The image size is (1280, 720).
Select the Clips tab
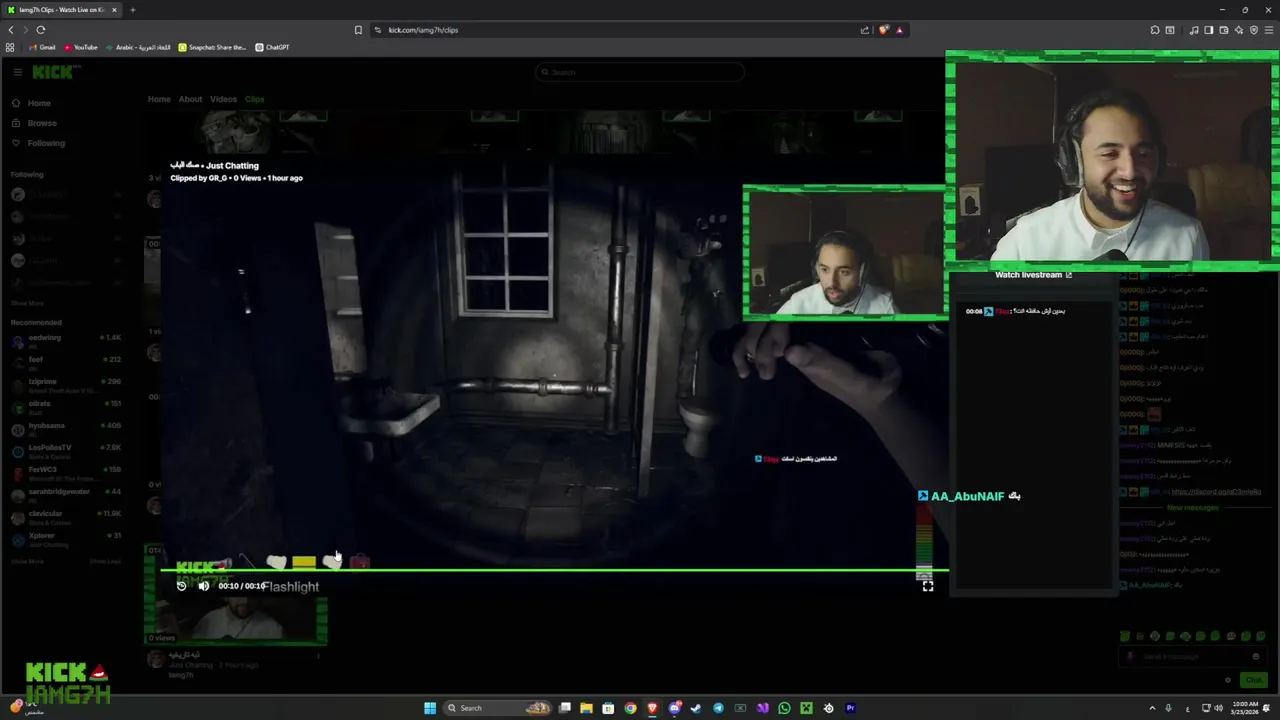click(x=255, y=99)
